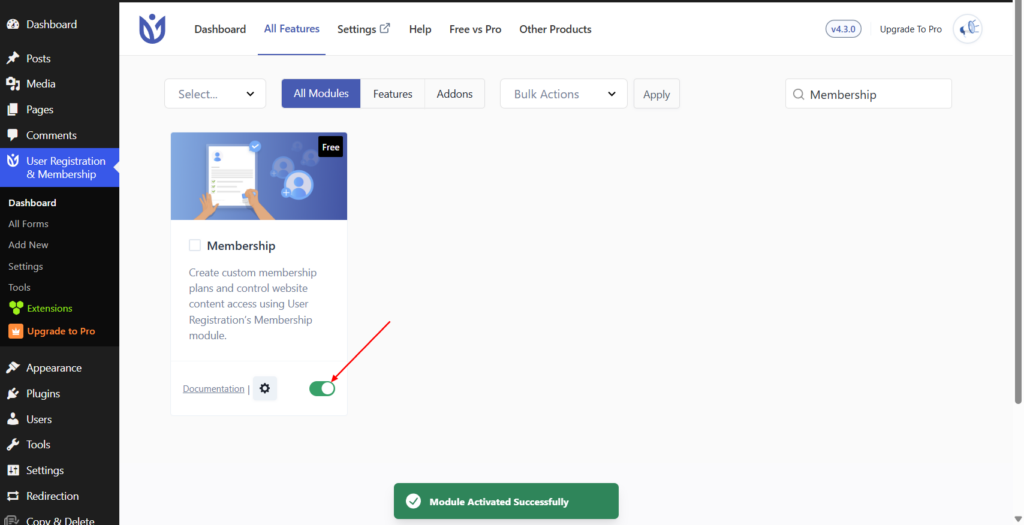Click the Free badge on Membership card
This screenshot has height=525, width=1024.
[330, 147]
